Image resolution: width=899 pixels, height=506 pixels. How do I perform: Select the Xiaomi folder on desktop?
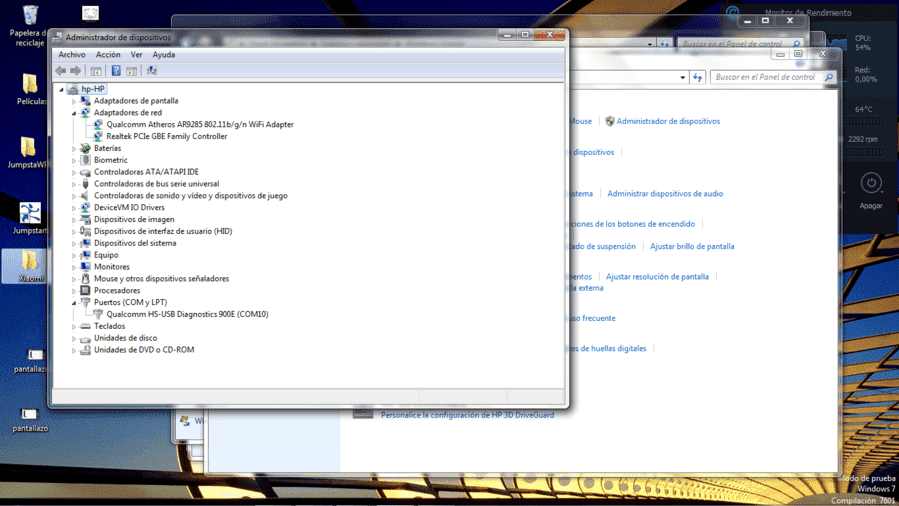[30, 266]
